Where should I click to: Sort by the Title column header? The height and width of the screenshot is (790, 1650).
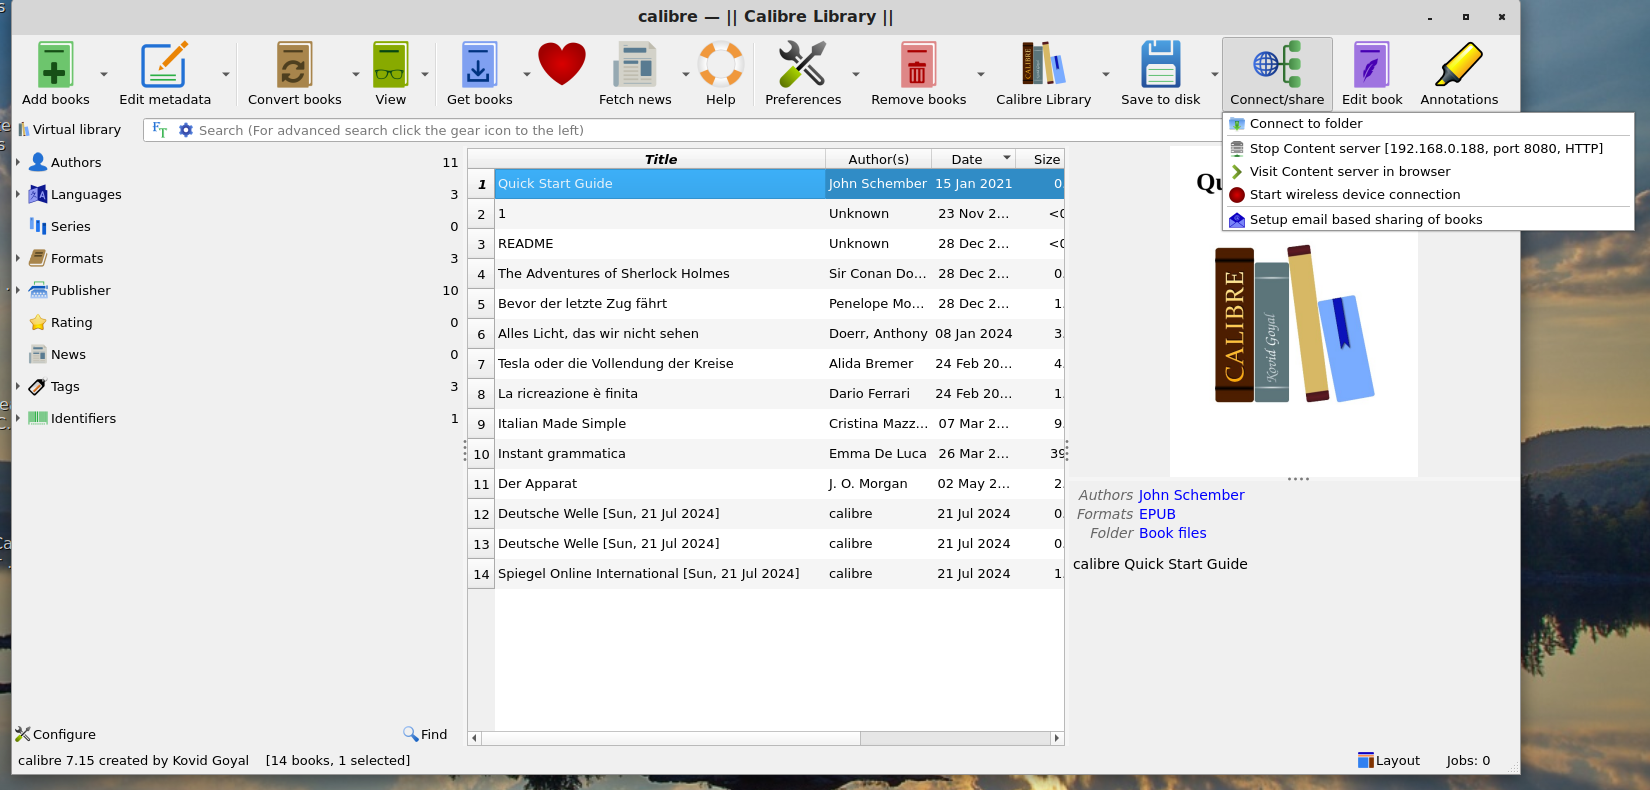[660, 159]
